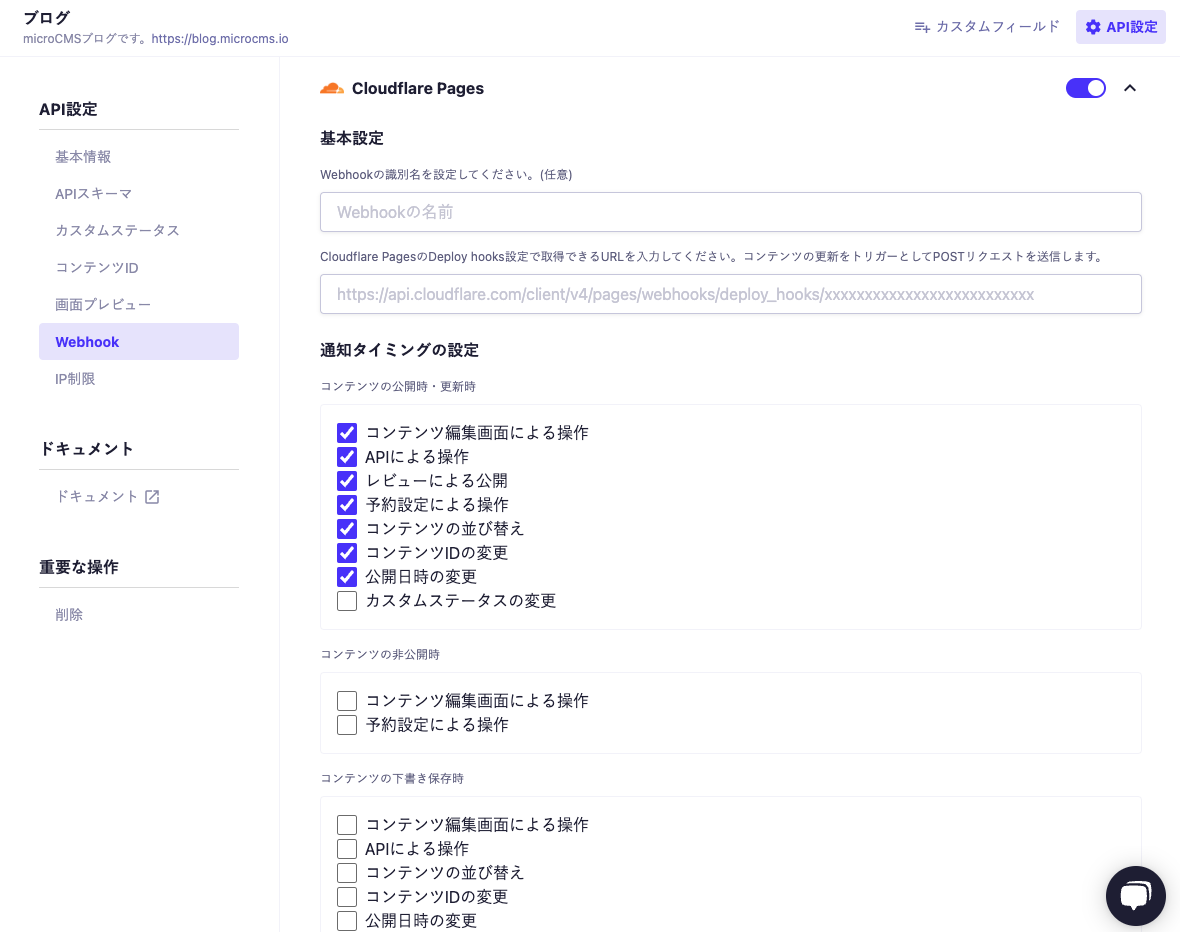Uncheck レビューによる公開 checkbox
This screenshot has height=932, width=1180.
click(x=347, y=481)
